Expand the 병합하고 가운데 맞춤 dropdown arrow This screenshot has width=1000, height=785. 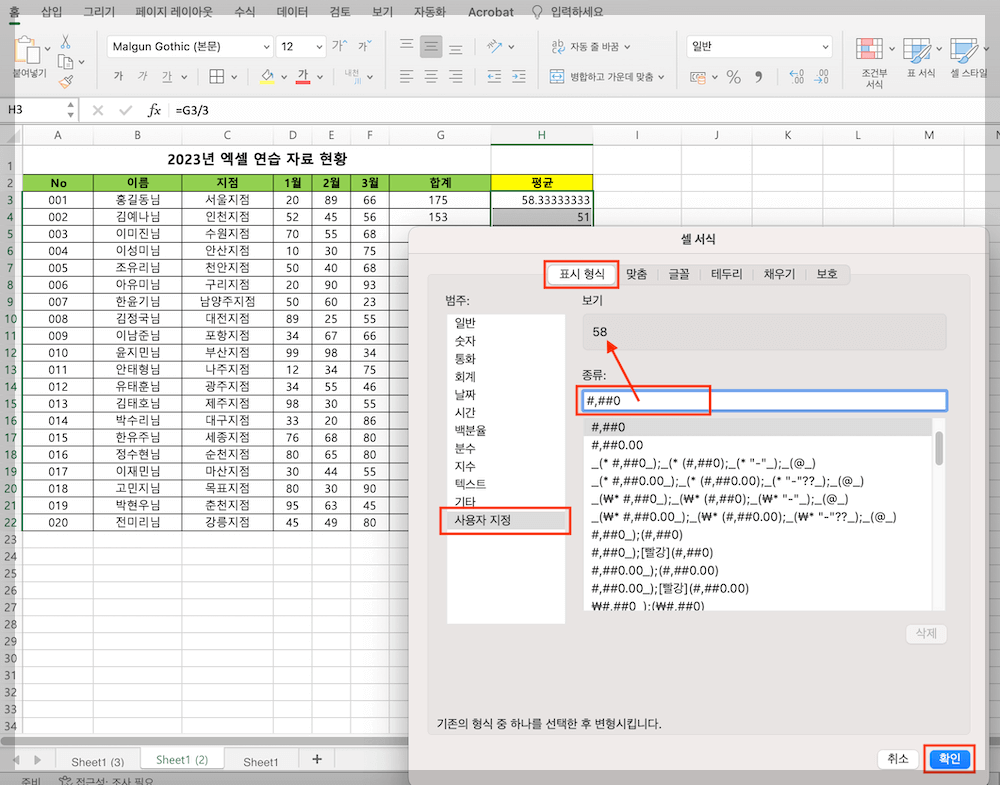coord(661,77)
